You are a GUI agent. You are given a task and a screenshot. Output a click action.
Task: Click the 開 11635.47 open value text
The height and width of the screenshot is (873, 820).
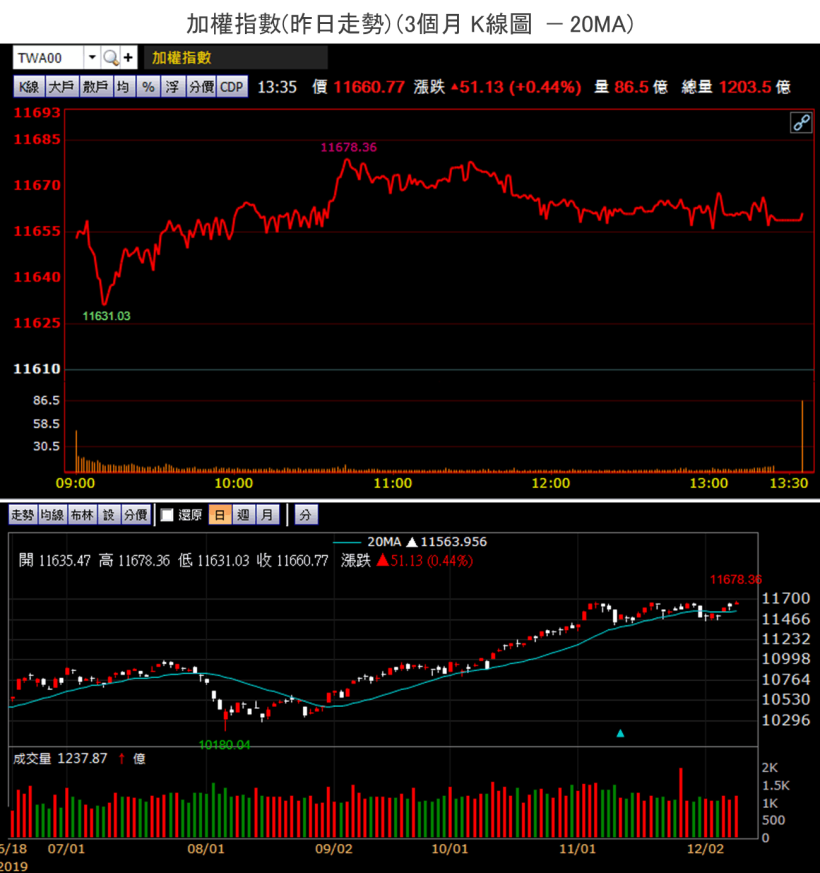click(x=55, y=560)
